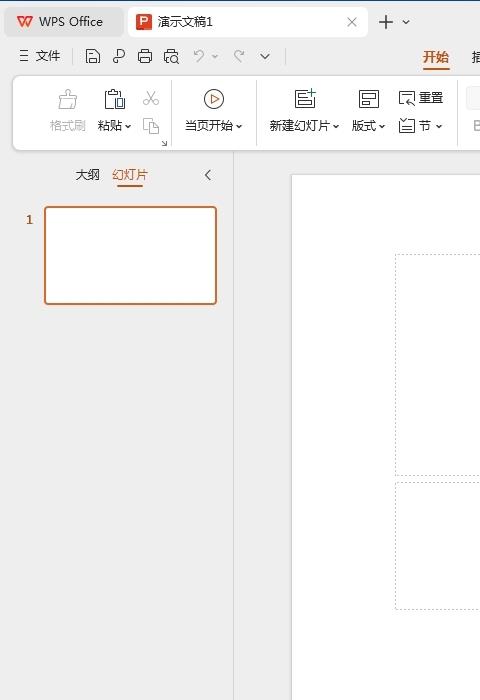Image resolution: width=480 pixels, height=700 pixels.
Task: Click the Cut scissors icon
Action: point(151,98)
